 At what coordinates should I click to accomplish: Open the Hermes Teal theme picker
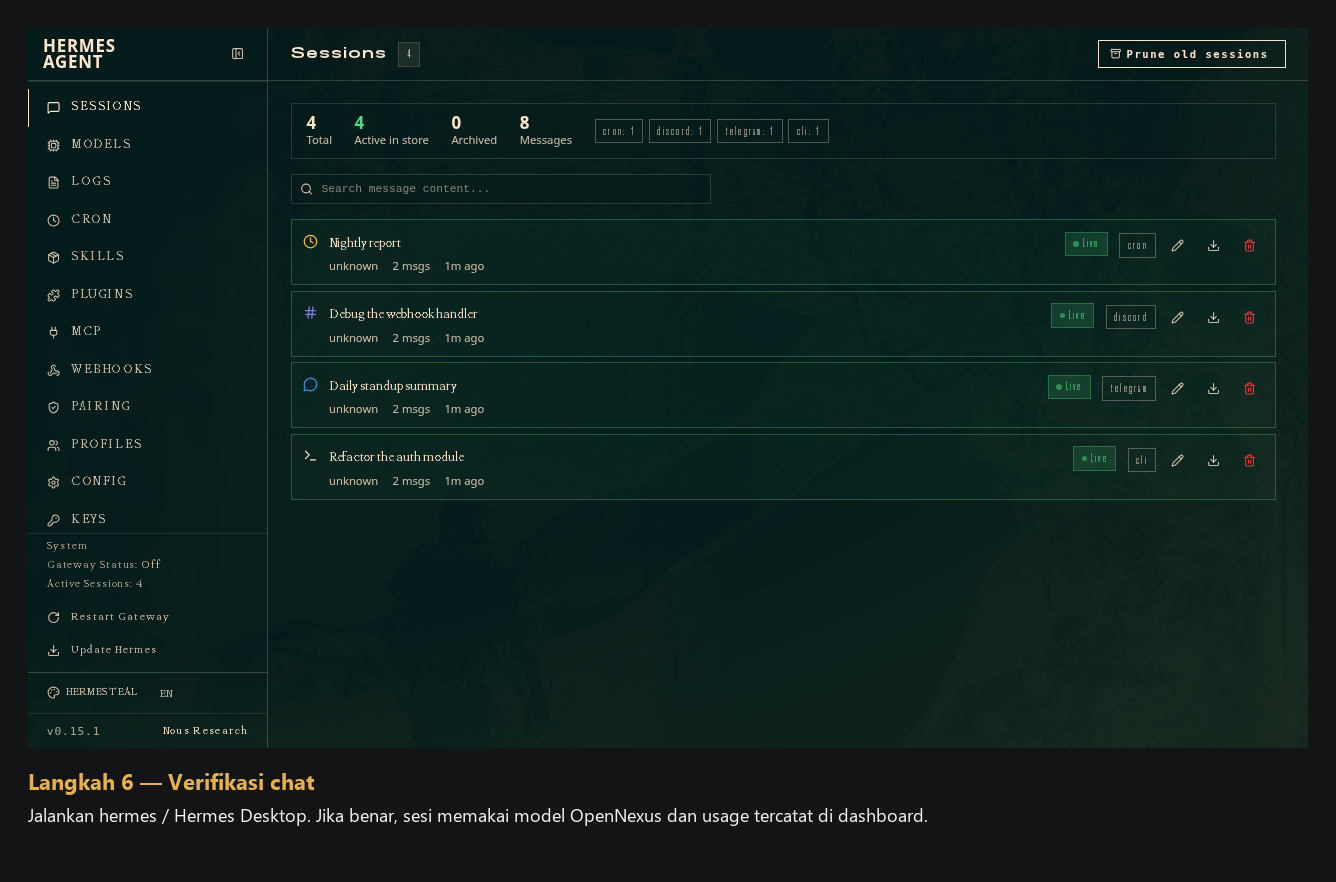coord(92,692)
